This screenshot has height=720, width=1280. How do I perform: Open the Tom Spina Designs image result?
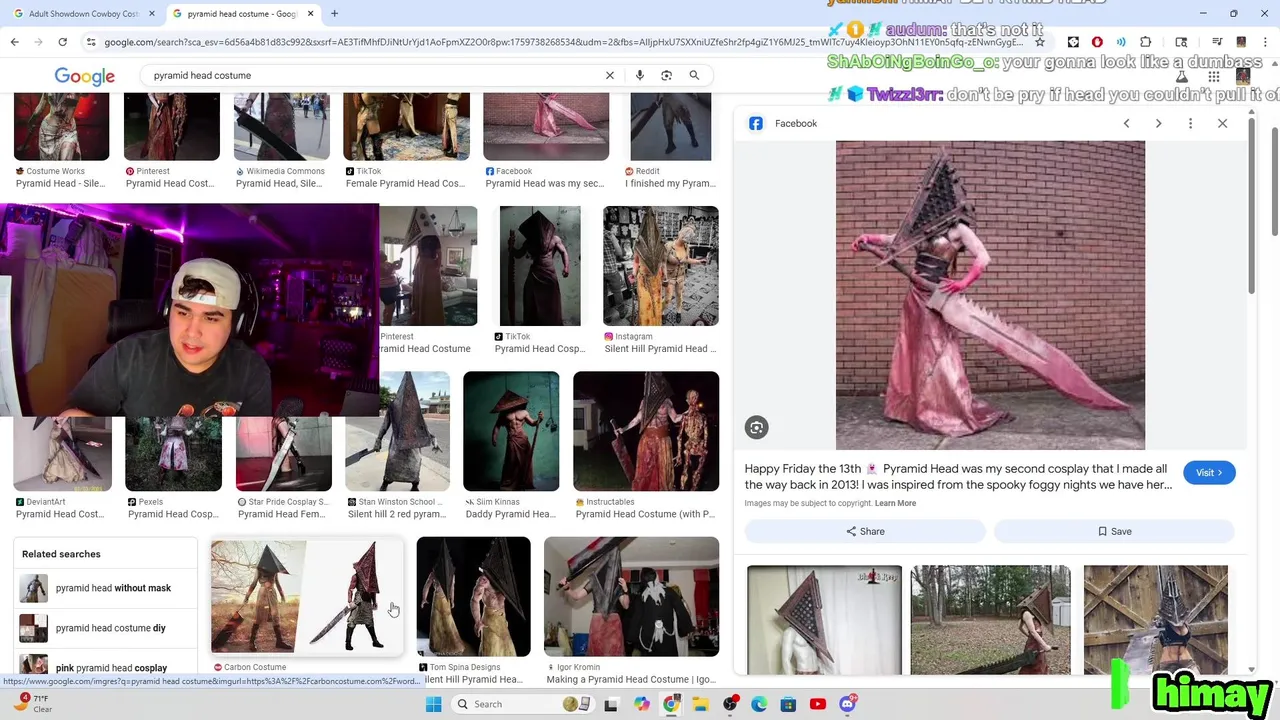pos(473,597)
